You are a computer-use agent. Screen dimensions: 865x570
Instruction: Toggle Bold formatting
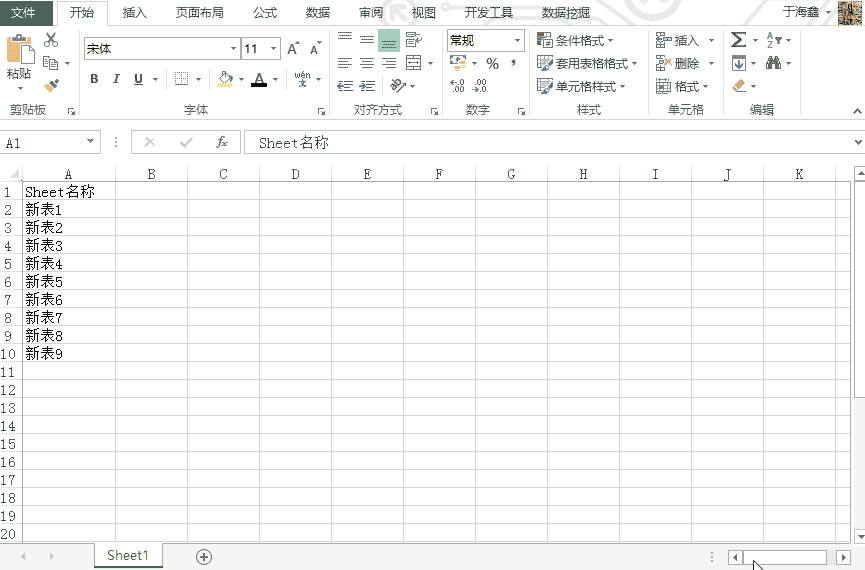94,79
